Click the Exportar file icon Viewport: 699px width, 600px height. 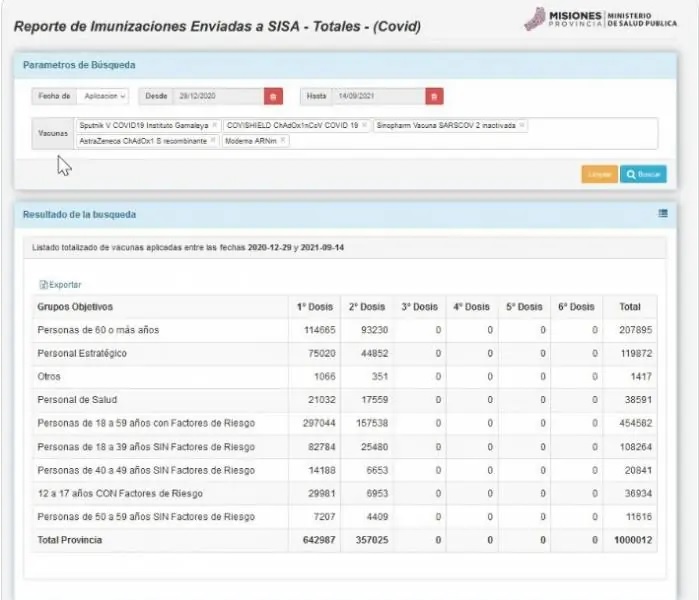[43, 285]
